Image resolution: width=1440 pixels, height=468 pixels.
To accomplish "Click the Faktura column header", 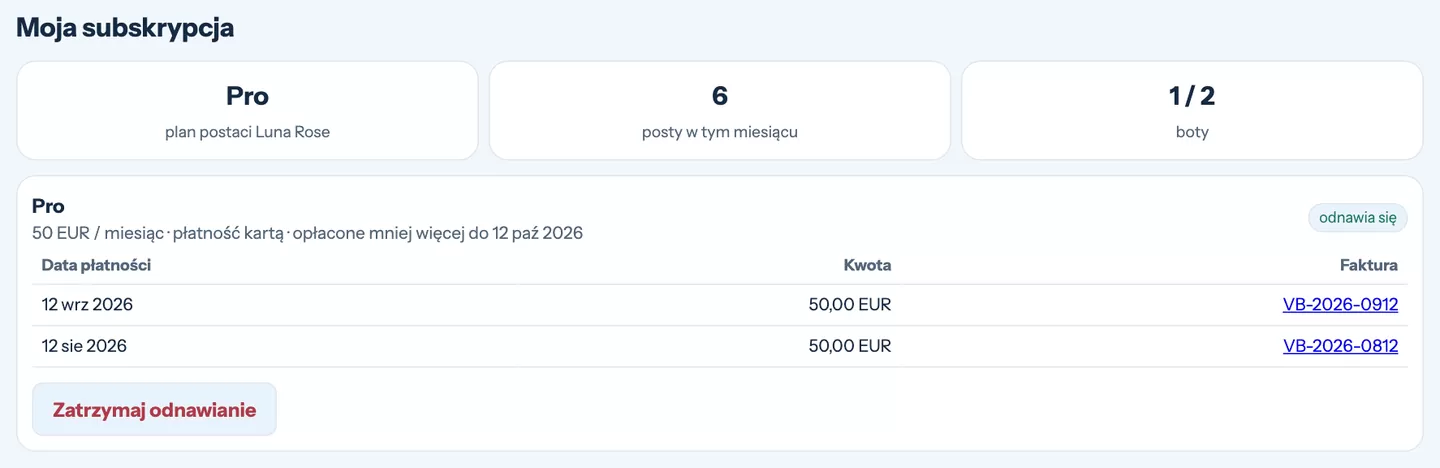I will (1368, 265).
